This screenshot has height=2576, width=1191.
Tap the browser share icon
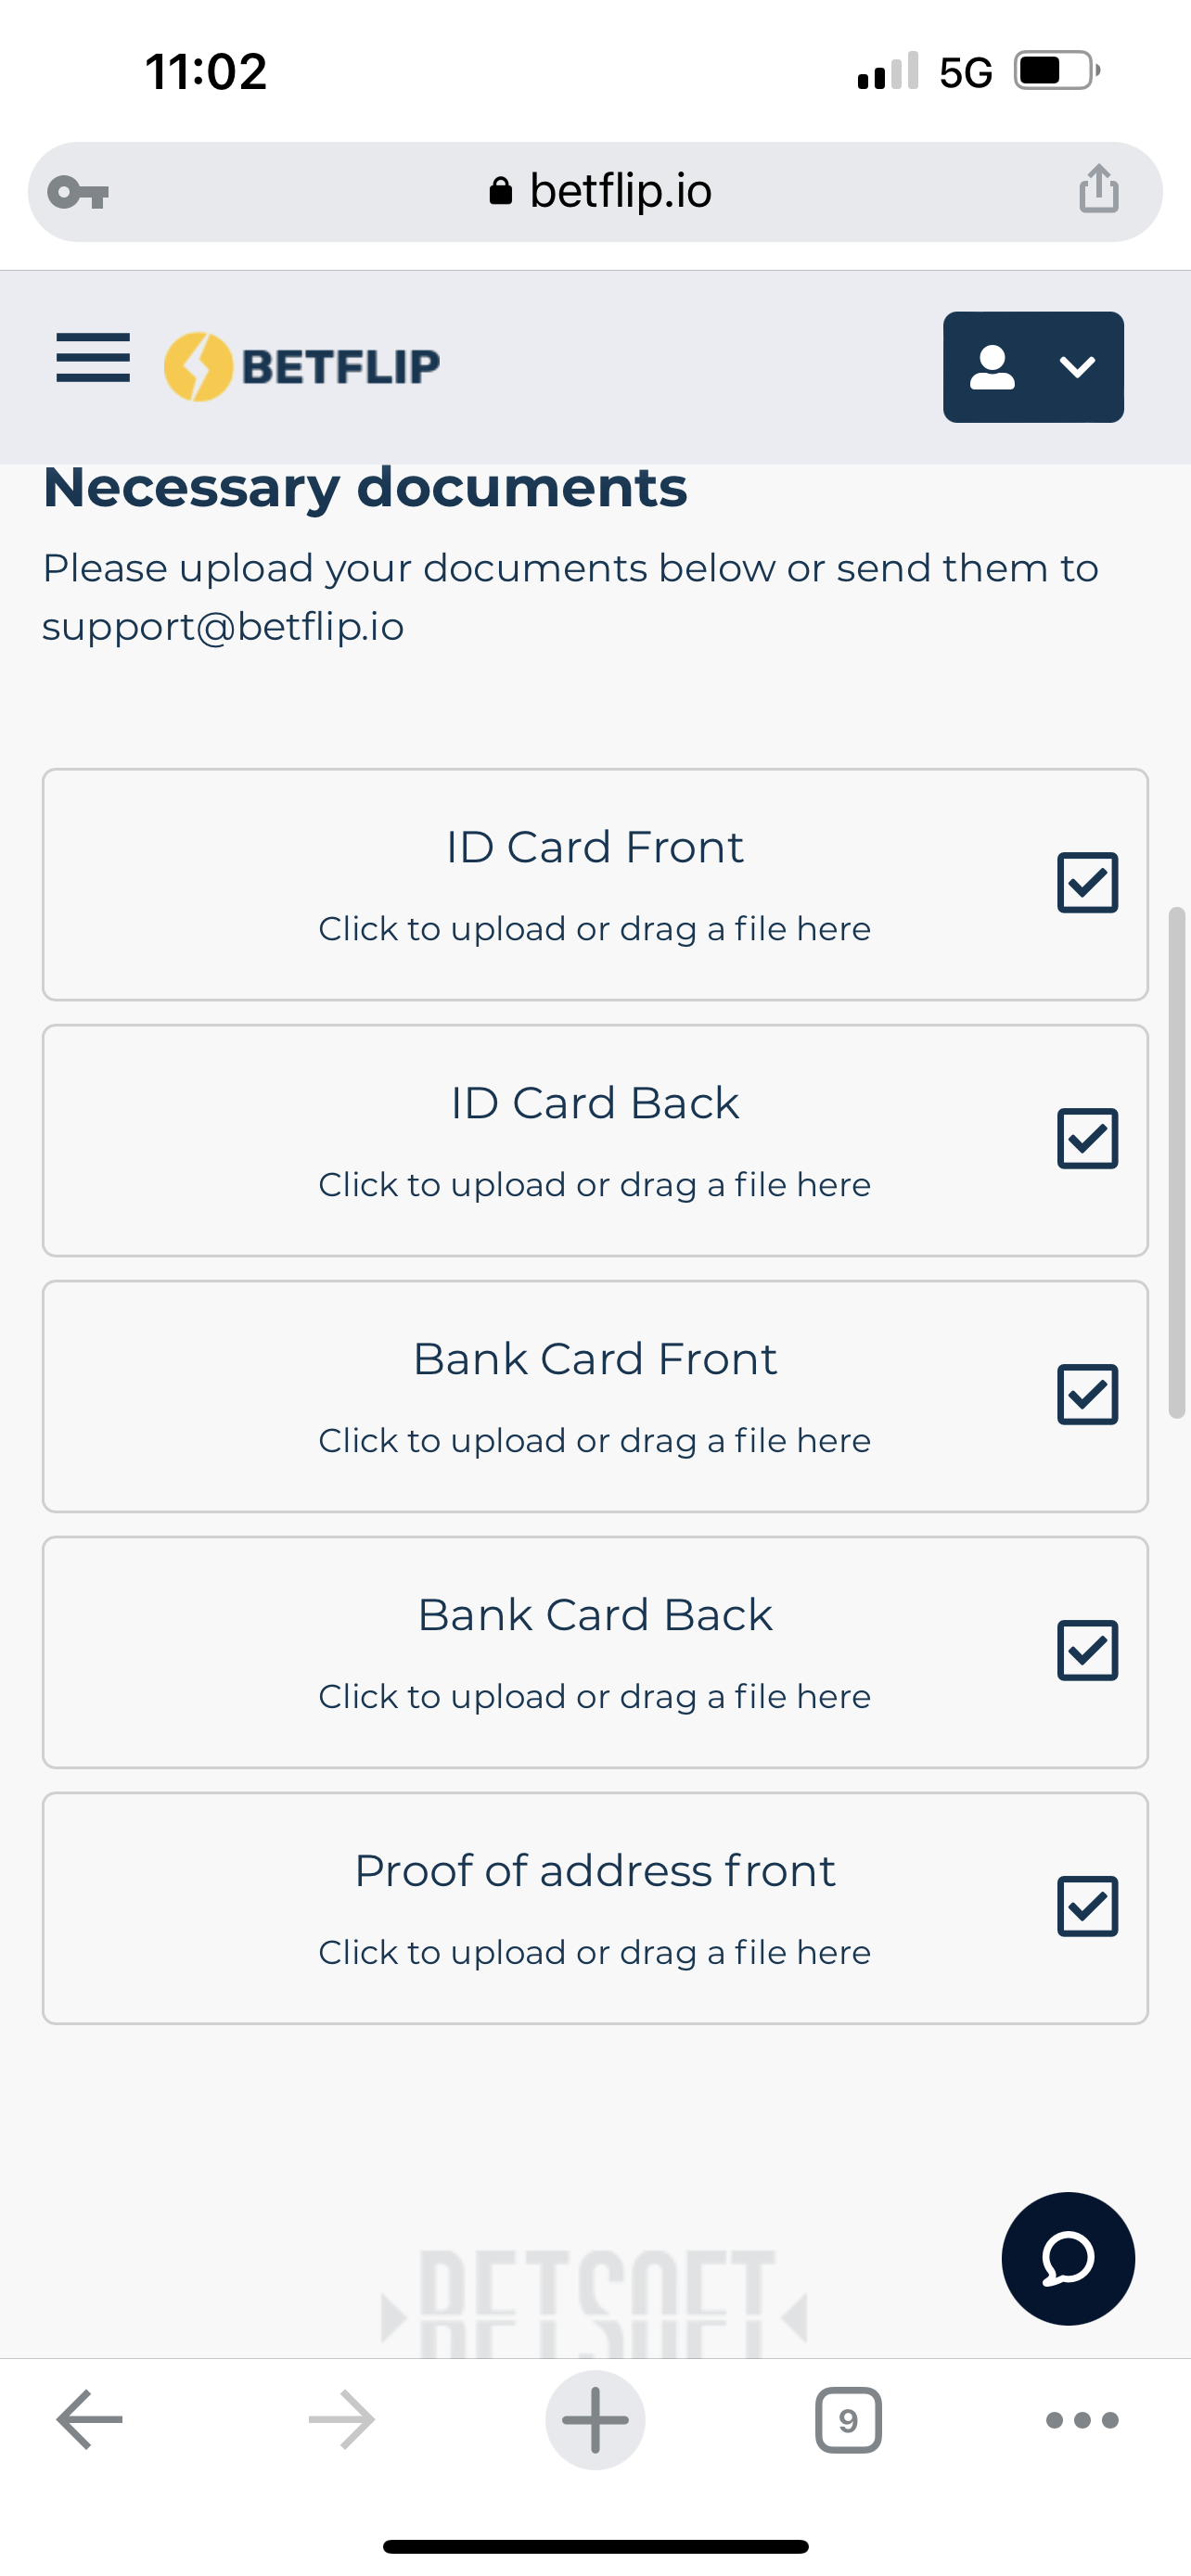[1098, 190]
